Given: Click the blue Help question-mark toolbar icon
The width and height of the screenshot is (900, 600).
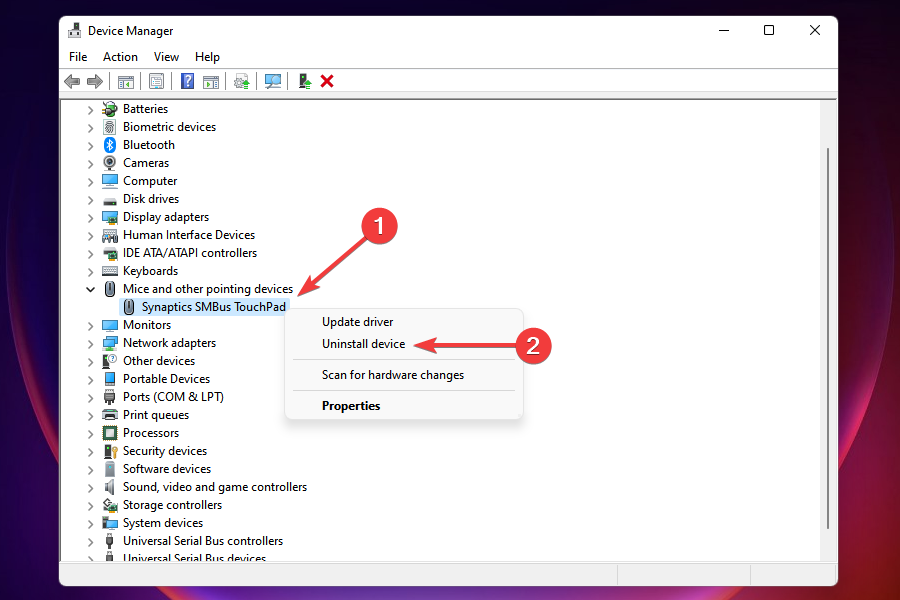Looking at the screenshot, I should [187, 82].
